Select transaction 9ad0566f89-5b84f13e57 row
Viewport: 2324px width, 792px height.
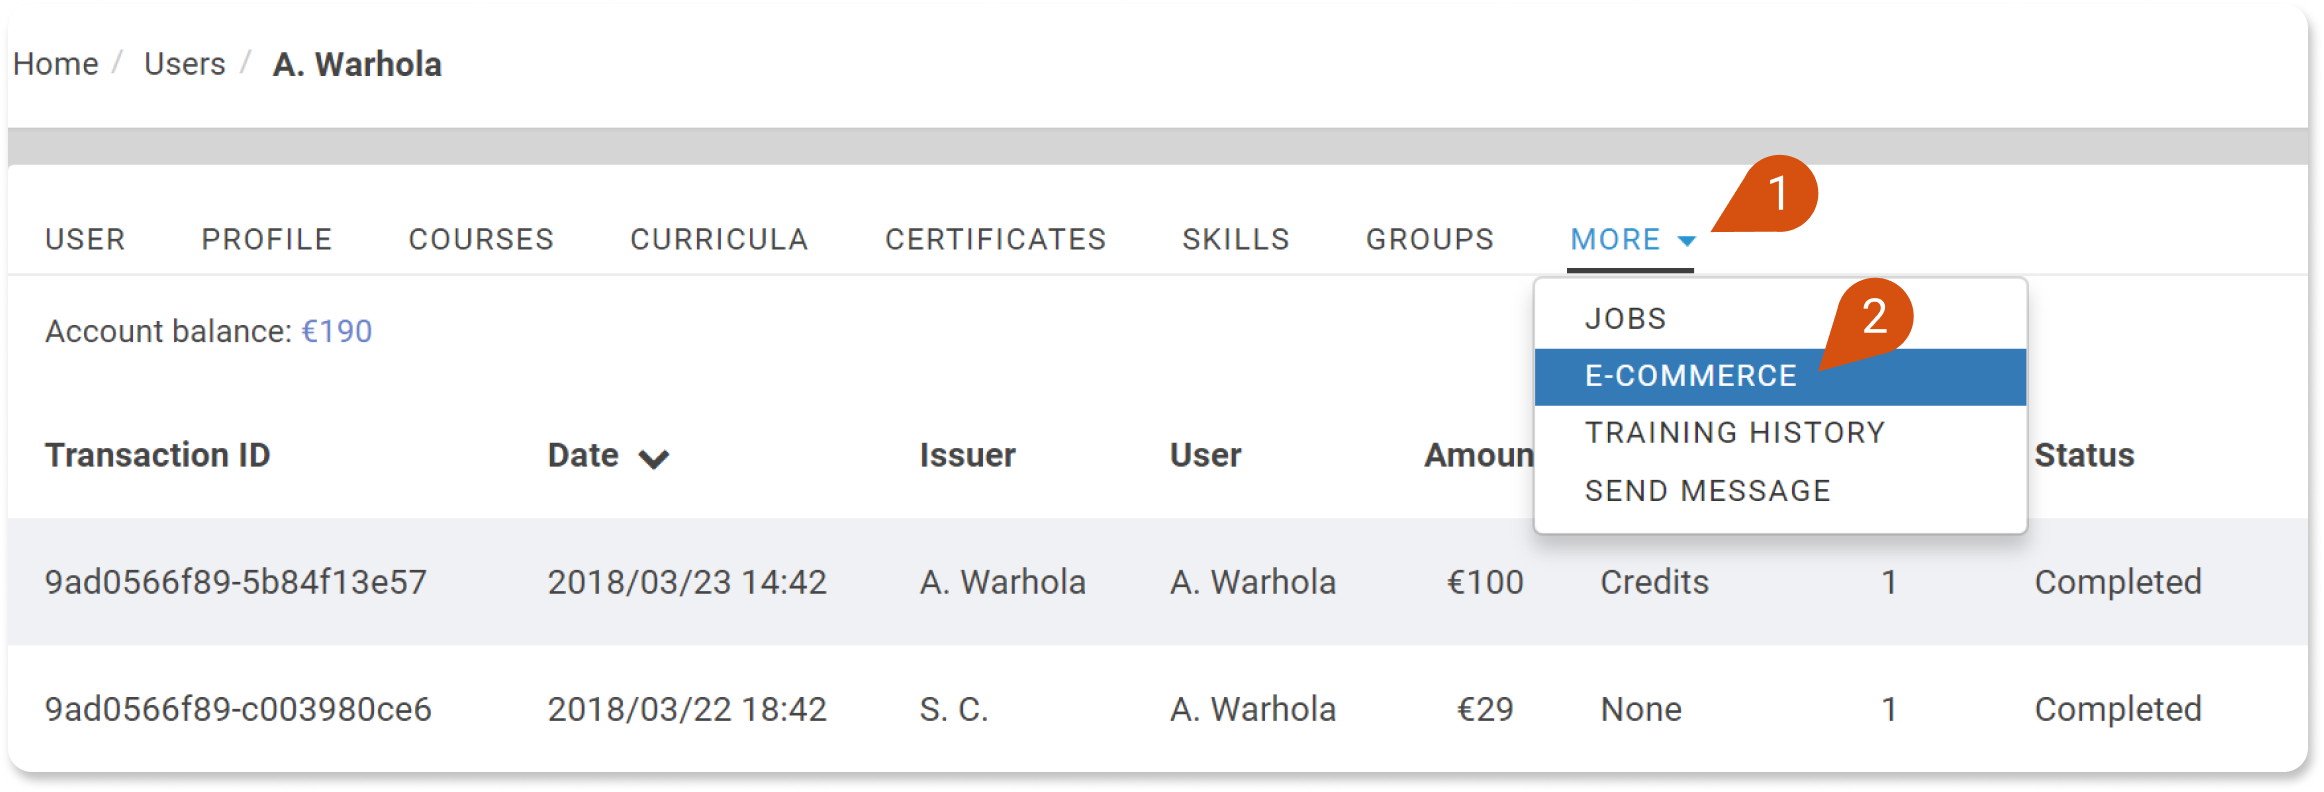click(1158, 582)
